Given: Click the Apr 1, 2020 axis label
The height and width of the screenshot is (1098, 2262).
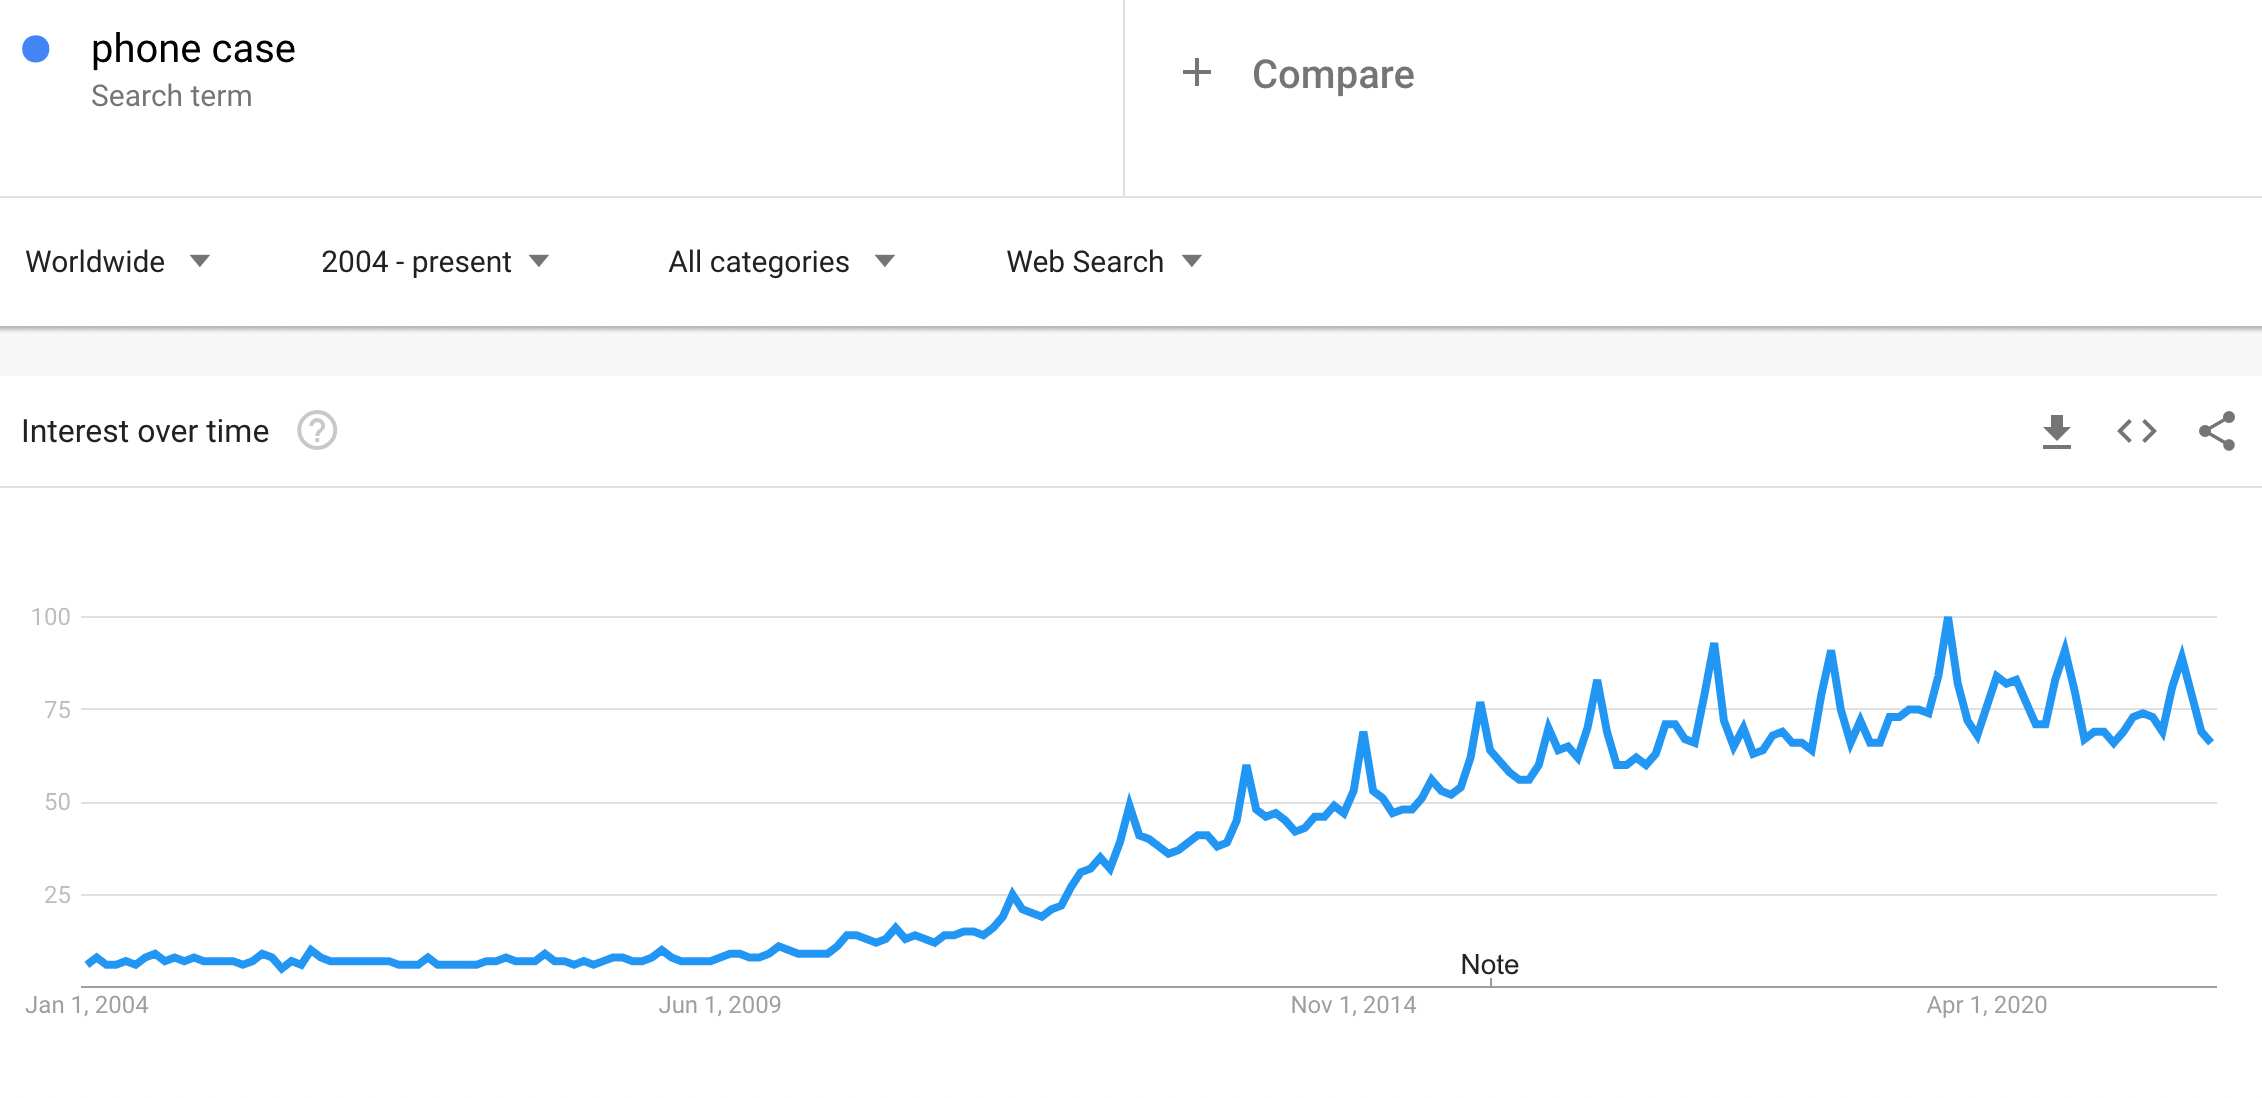Looking at the screenshot, I should (x=1986, y=1005).
